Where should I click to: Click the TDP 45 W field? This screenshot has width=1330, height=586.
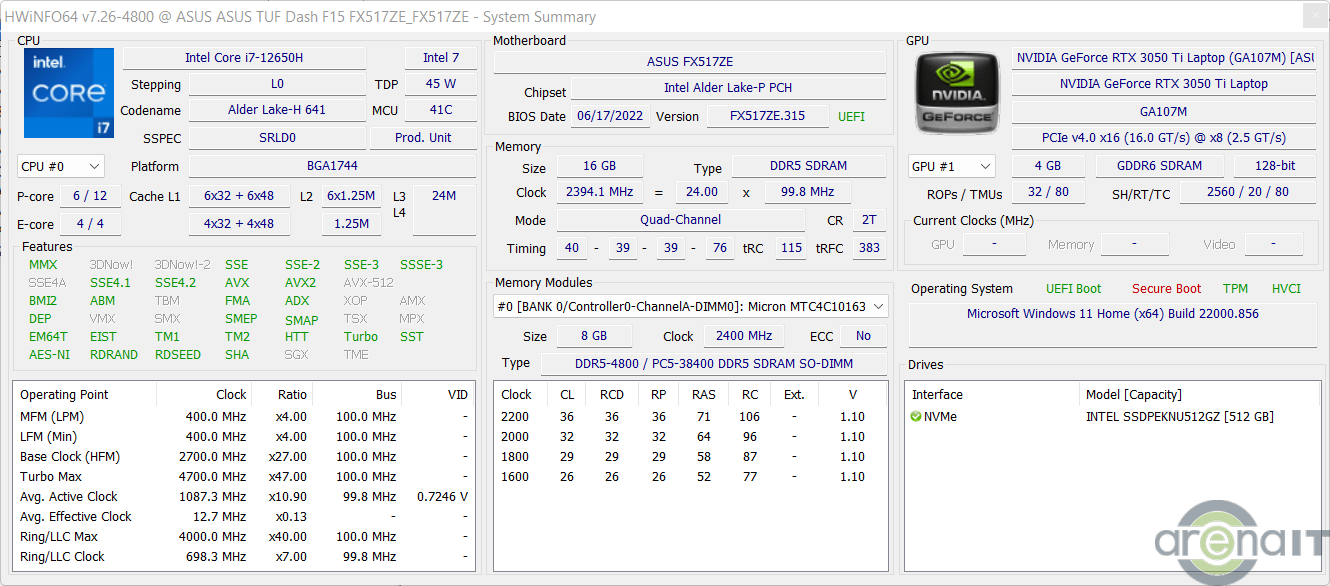441,84
